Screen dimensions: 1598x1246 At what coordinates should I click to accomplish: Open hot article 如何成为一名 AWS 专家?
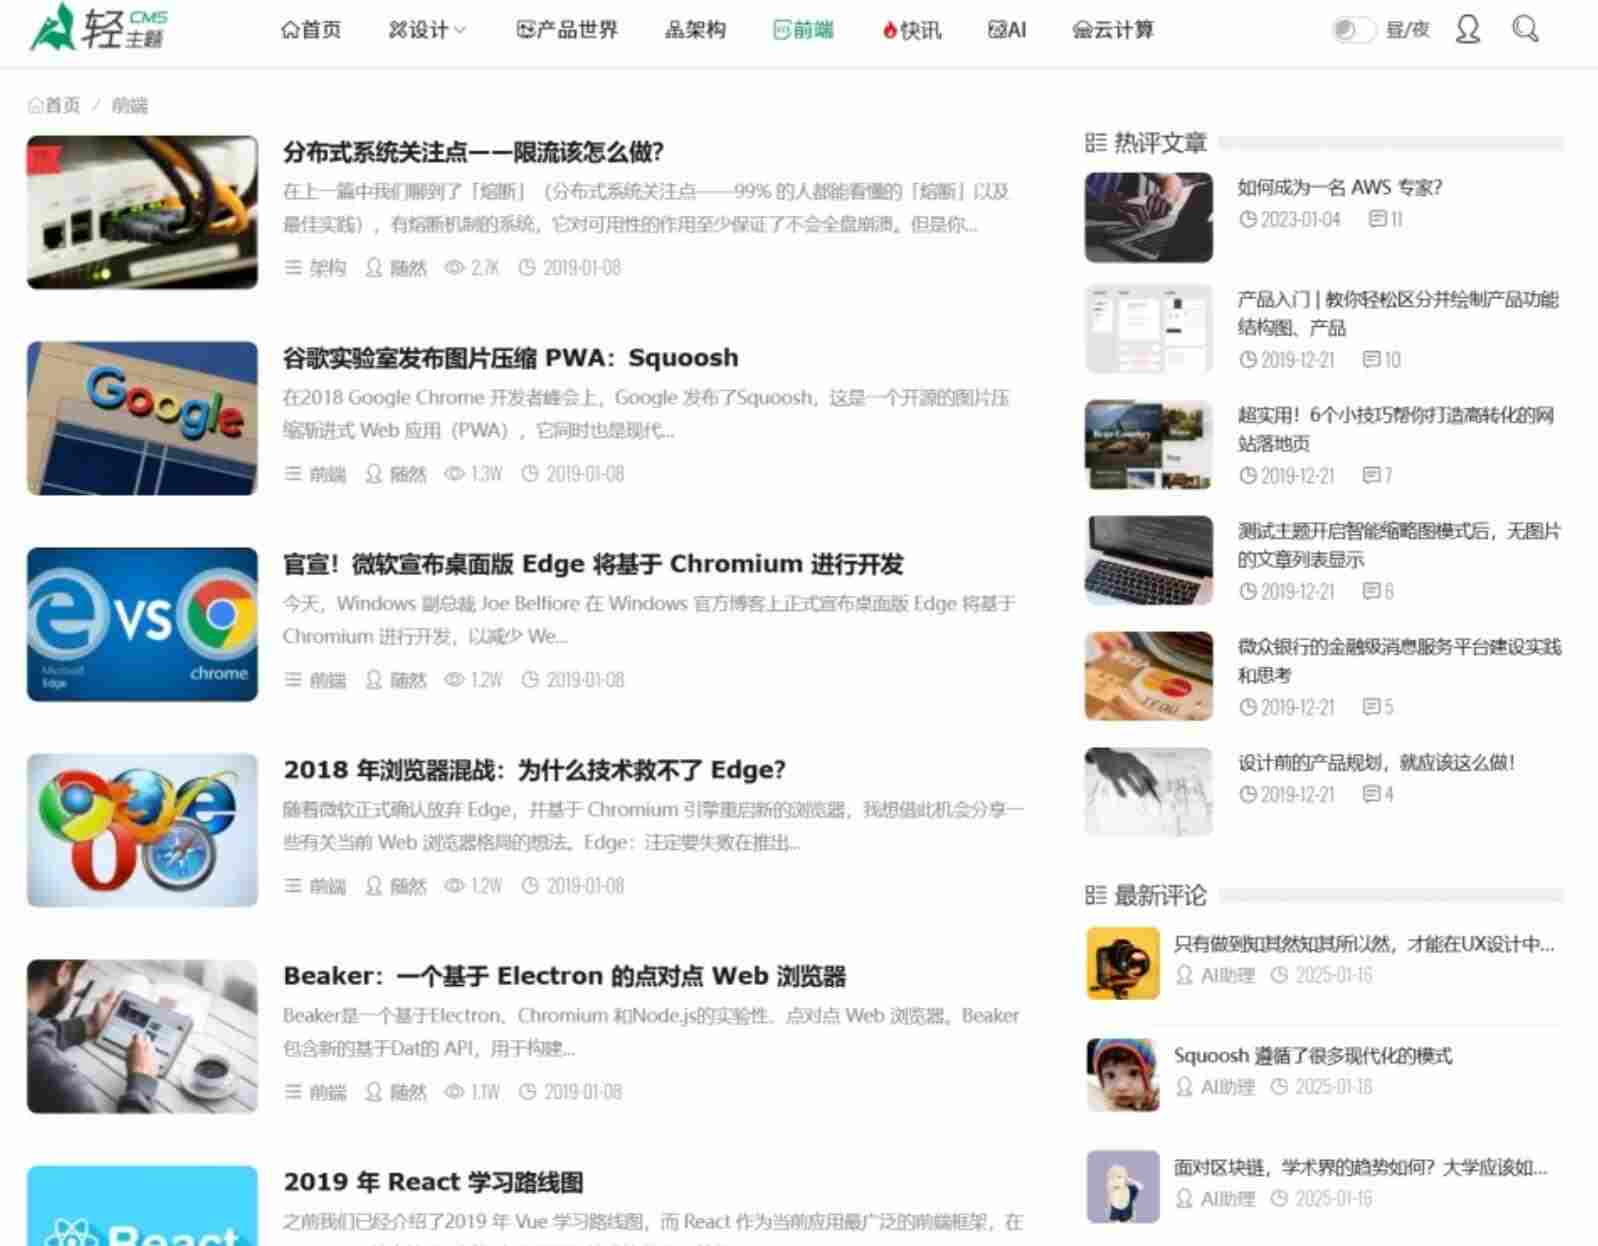[1339, 187]
